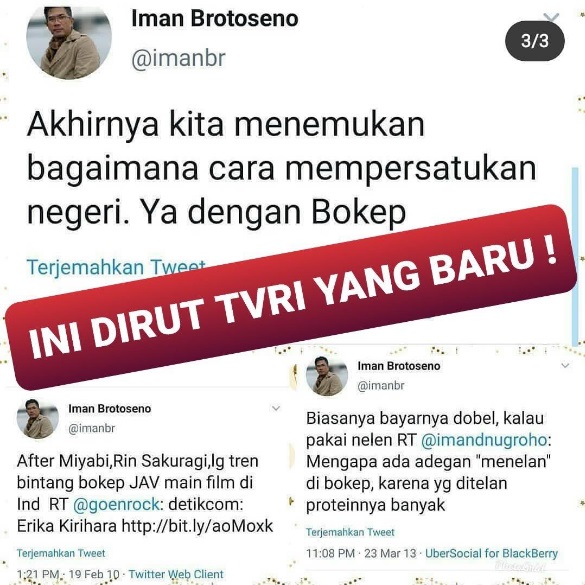Click the 1:21 PM 19 Feb 10 timestamp

click(x=68, y=574)
